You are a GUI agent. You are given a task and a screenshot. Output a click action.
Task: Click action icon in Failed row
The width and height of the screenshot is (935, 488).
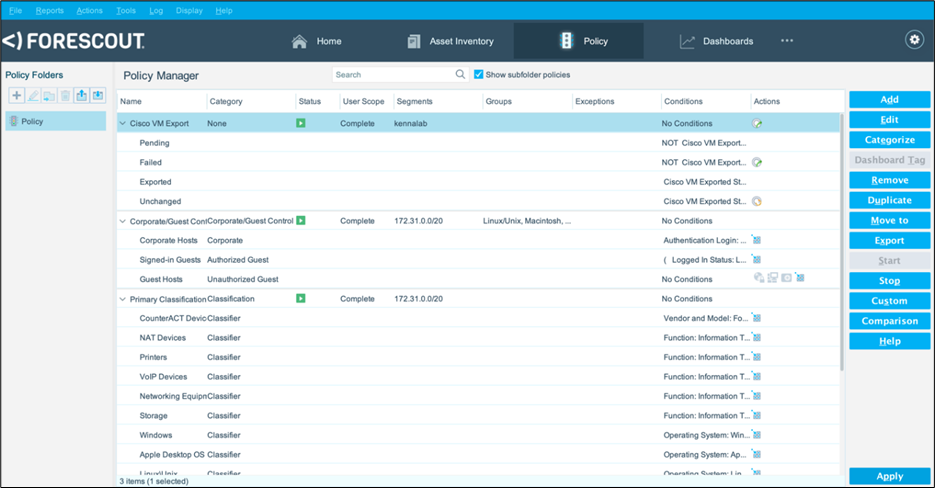click(757, 162)
